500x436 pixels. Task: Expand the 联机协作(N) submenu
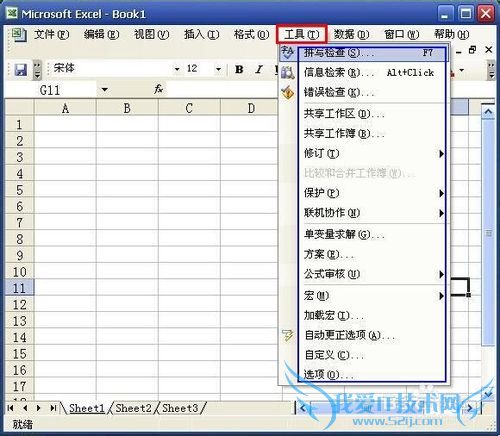(x=441, y=213)
